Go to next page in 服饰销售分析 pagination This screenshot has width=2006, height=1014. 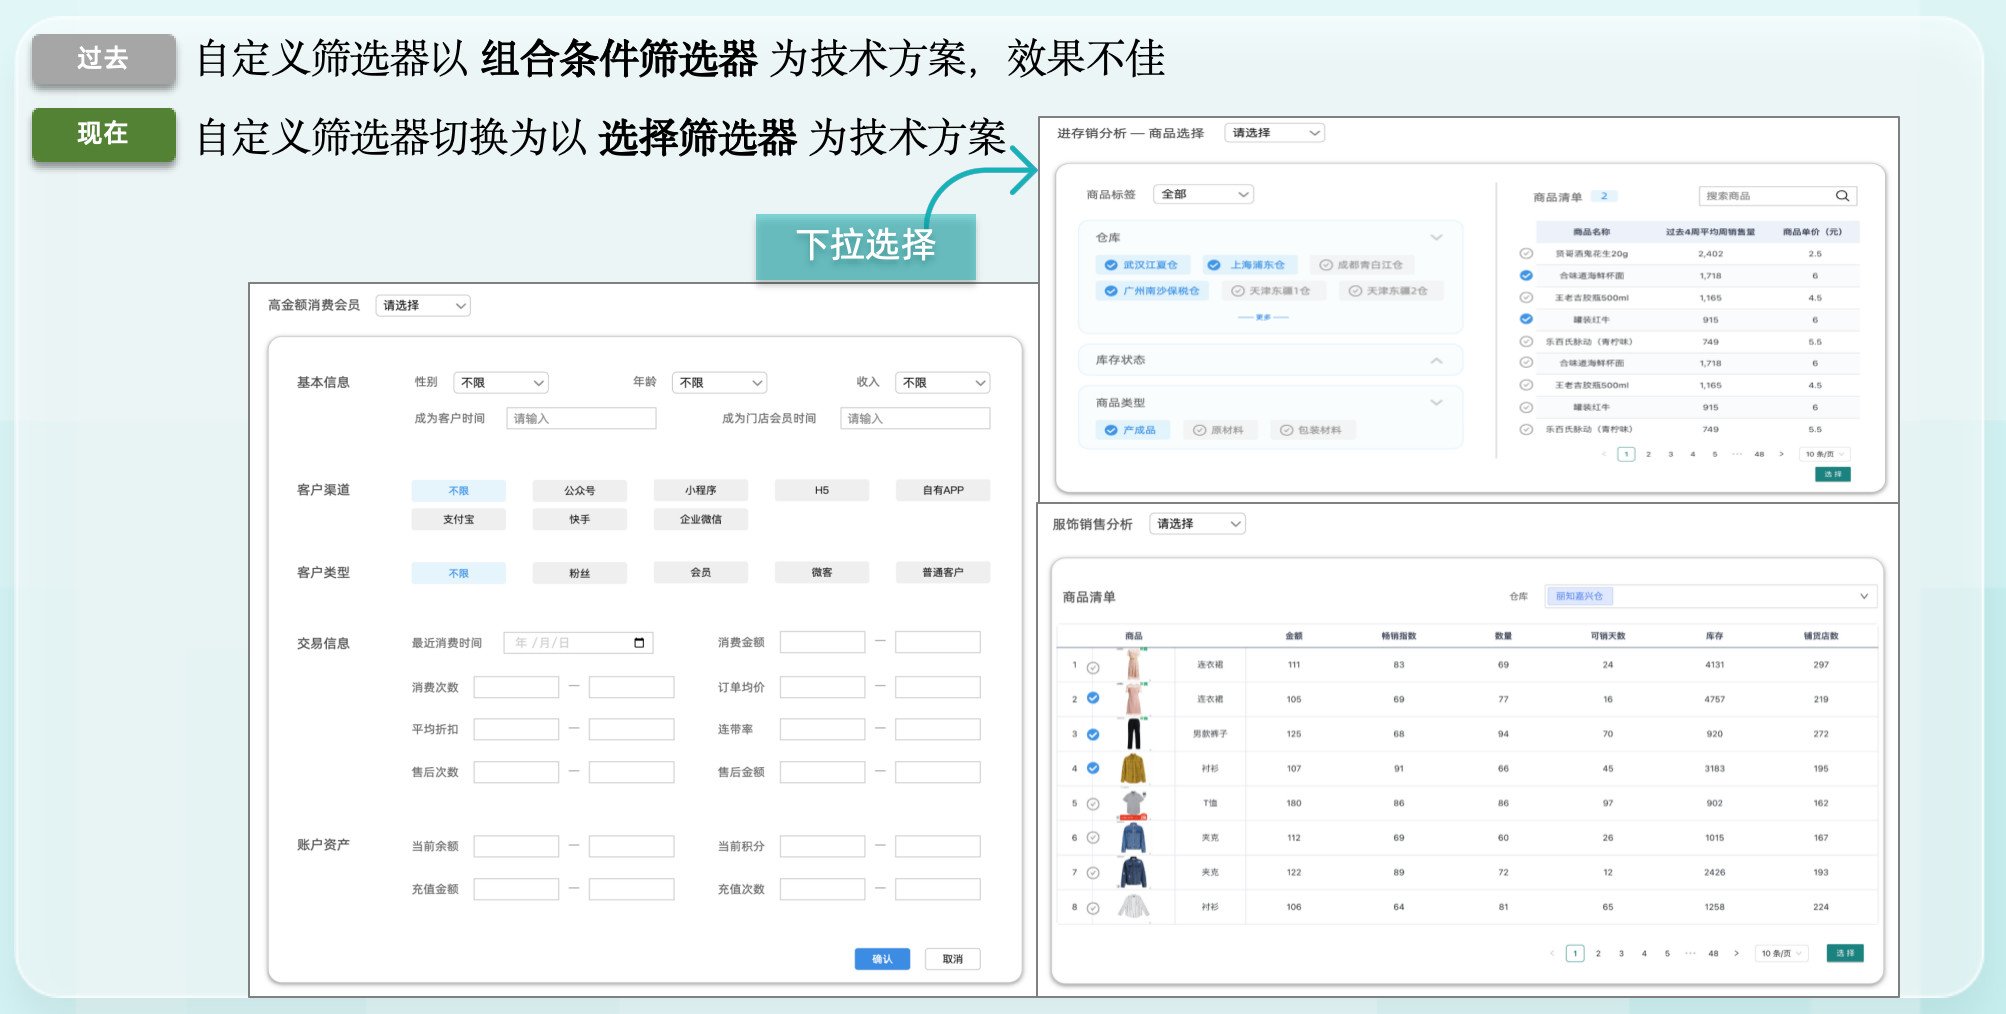click(1736, 954)
